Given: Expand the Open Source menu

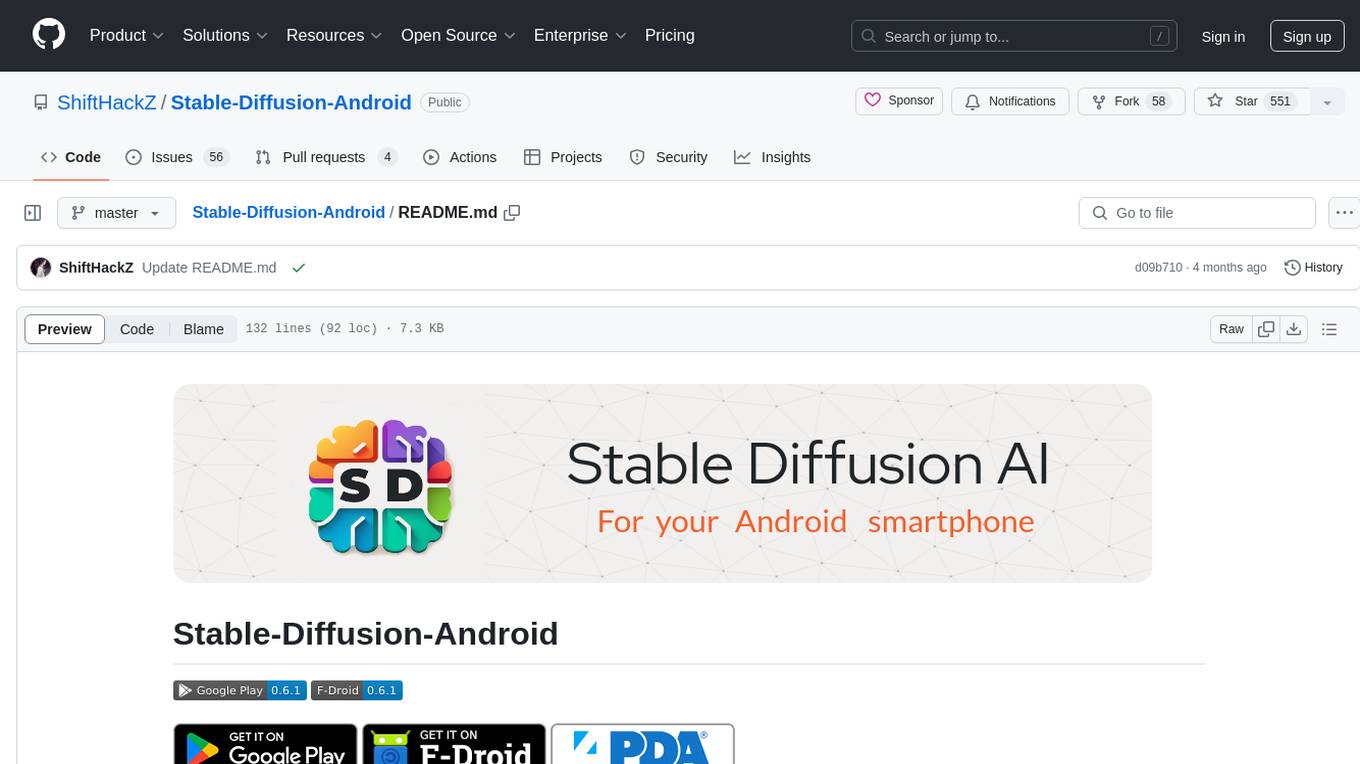Looking at the screenshot, I should [458, 35].
